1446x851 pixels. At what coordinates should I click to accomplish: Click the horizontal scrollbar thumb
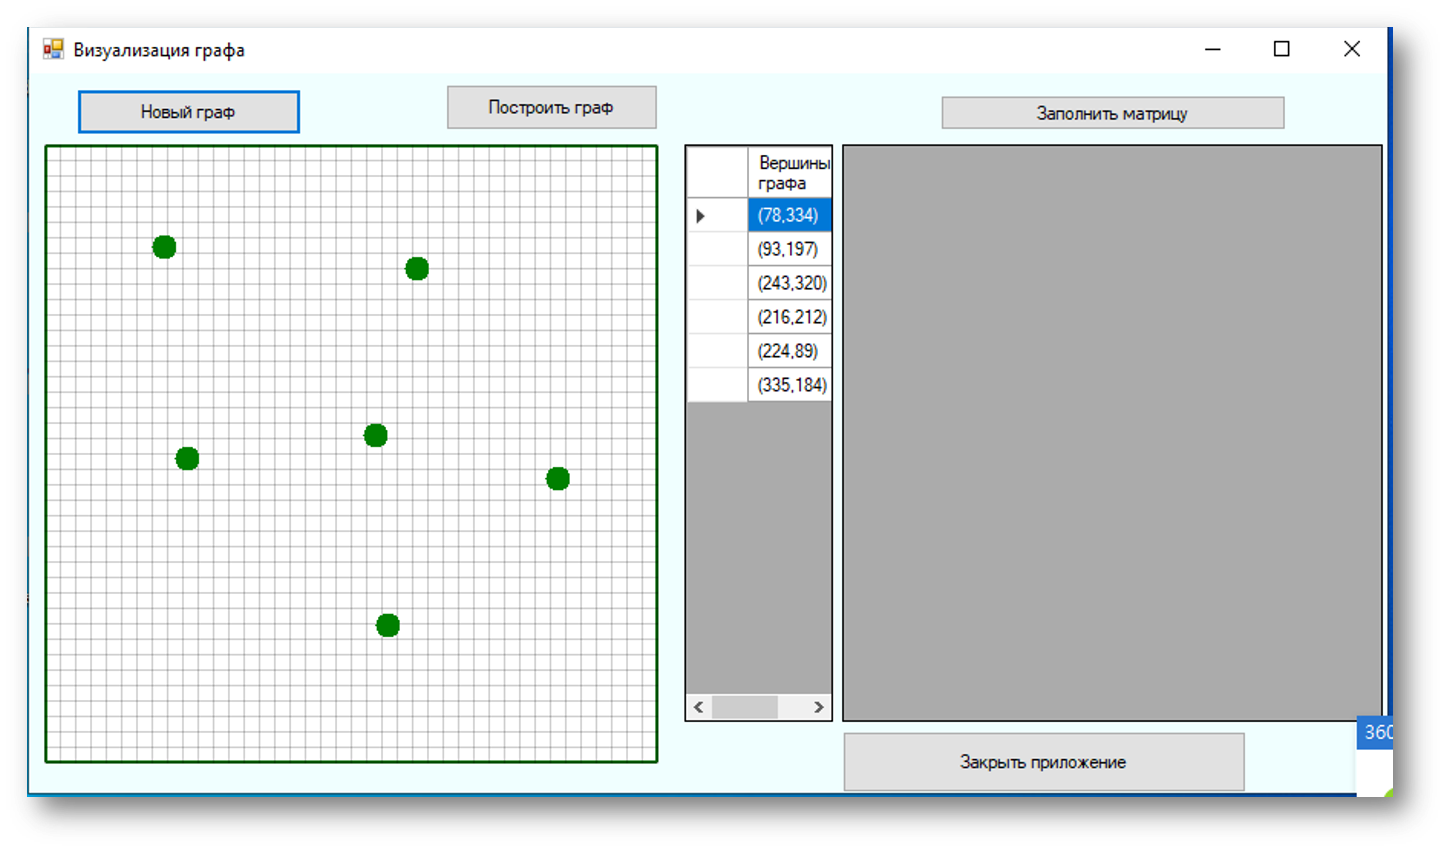pyautogui.click(x=744, y=707)
